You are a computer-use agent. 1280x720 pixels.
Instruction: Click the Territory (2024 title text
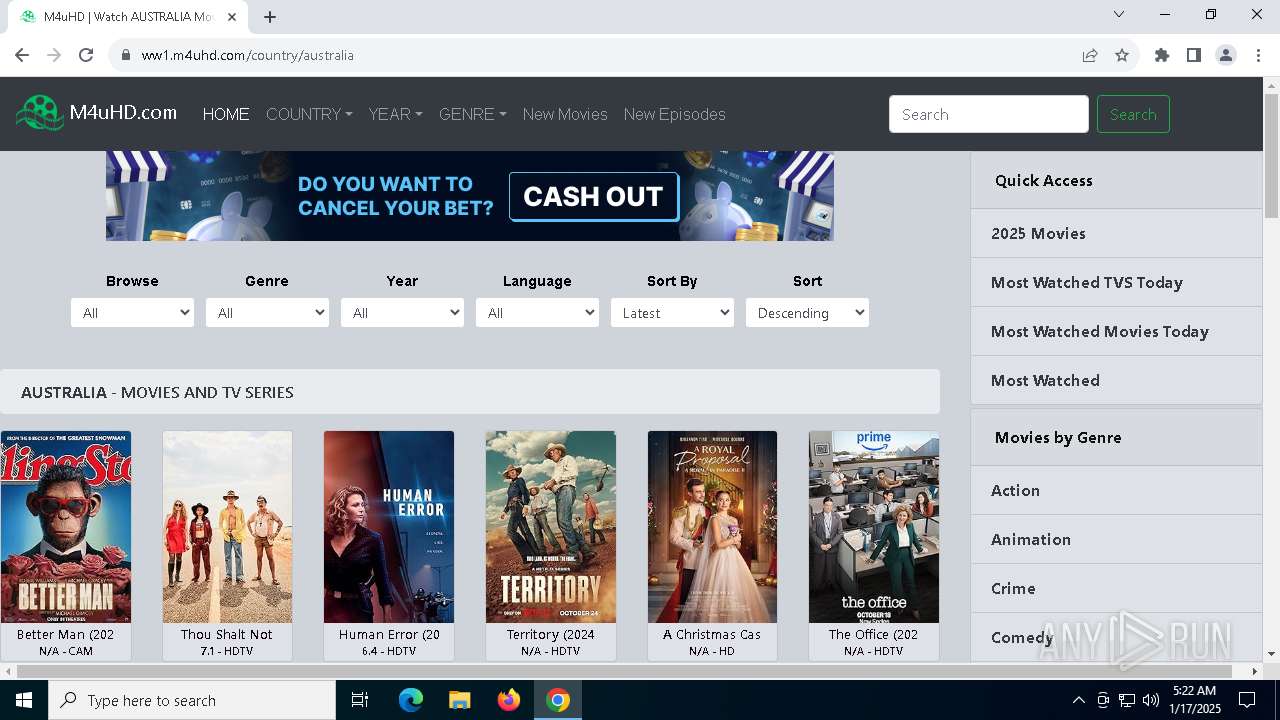[x=551, y=634]
